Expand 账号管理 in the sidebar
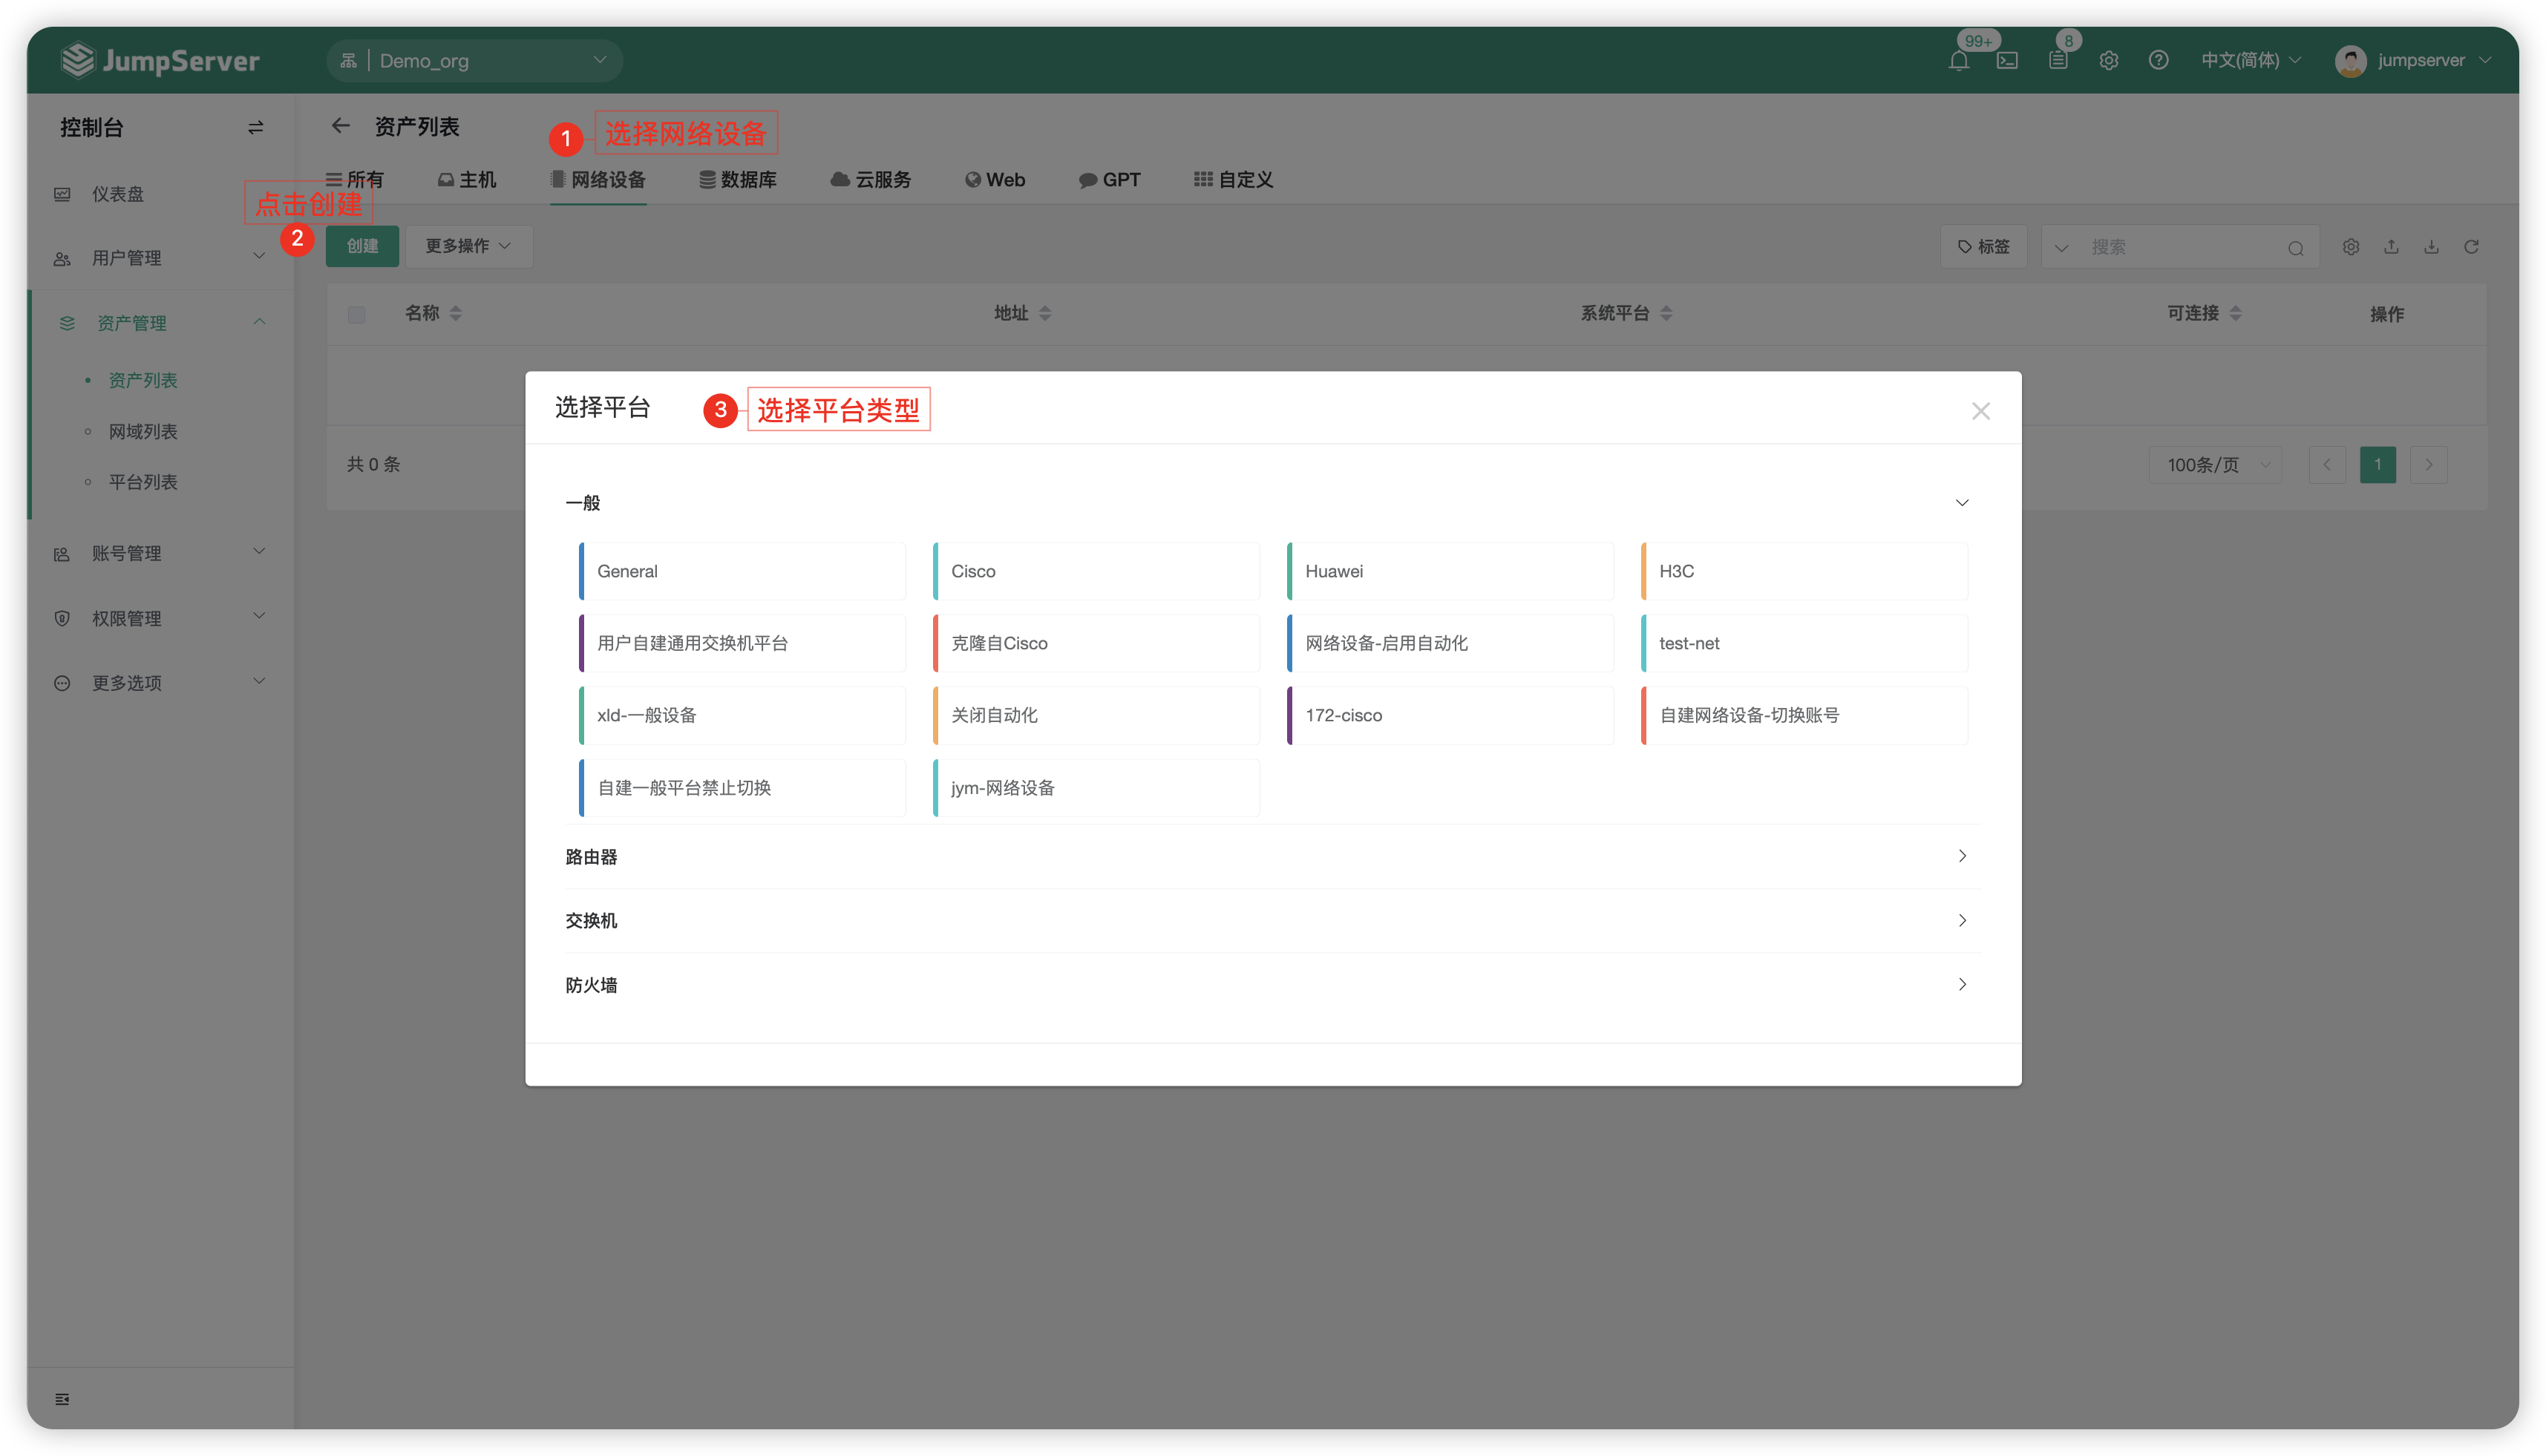The width and height of the screenshot is (2546, 1456). click(x=160, y=553)
